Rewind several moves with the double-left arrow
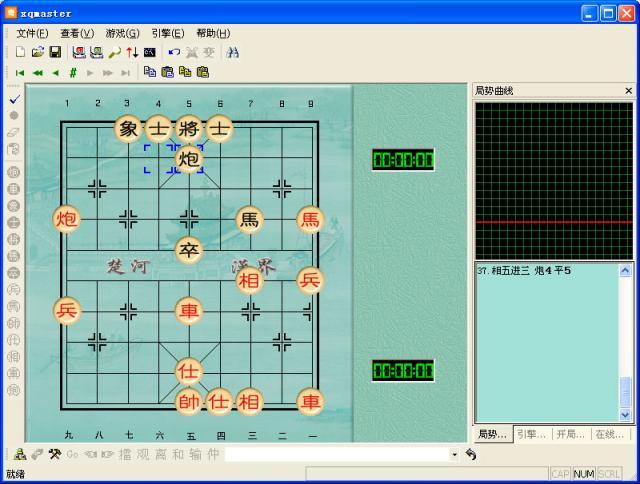640x484 pixels. (x=38, y=73)
